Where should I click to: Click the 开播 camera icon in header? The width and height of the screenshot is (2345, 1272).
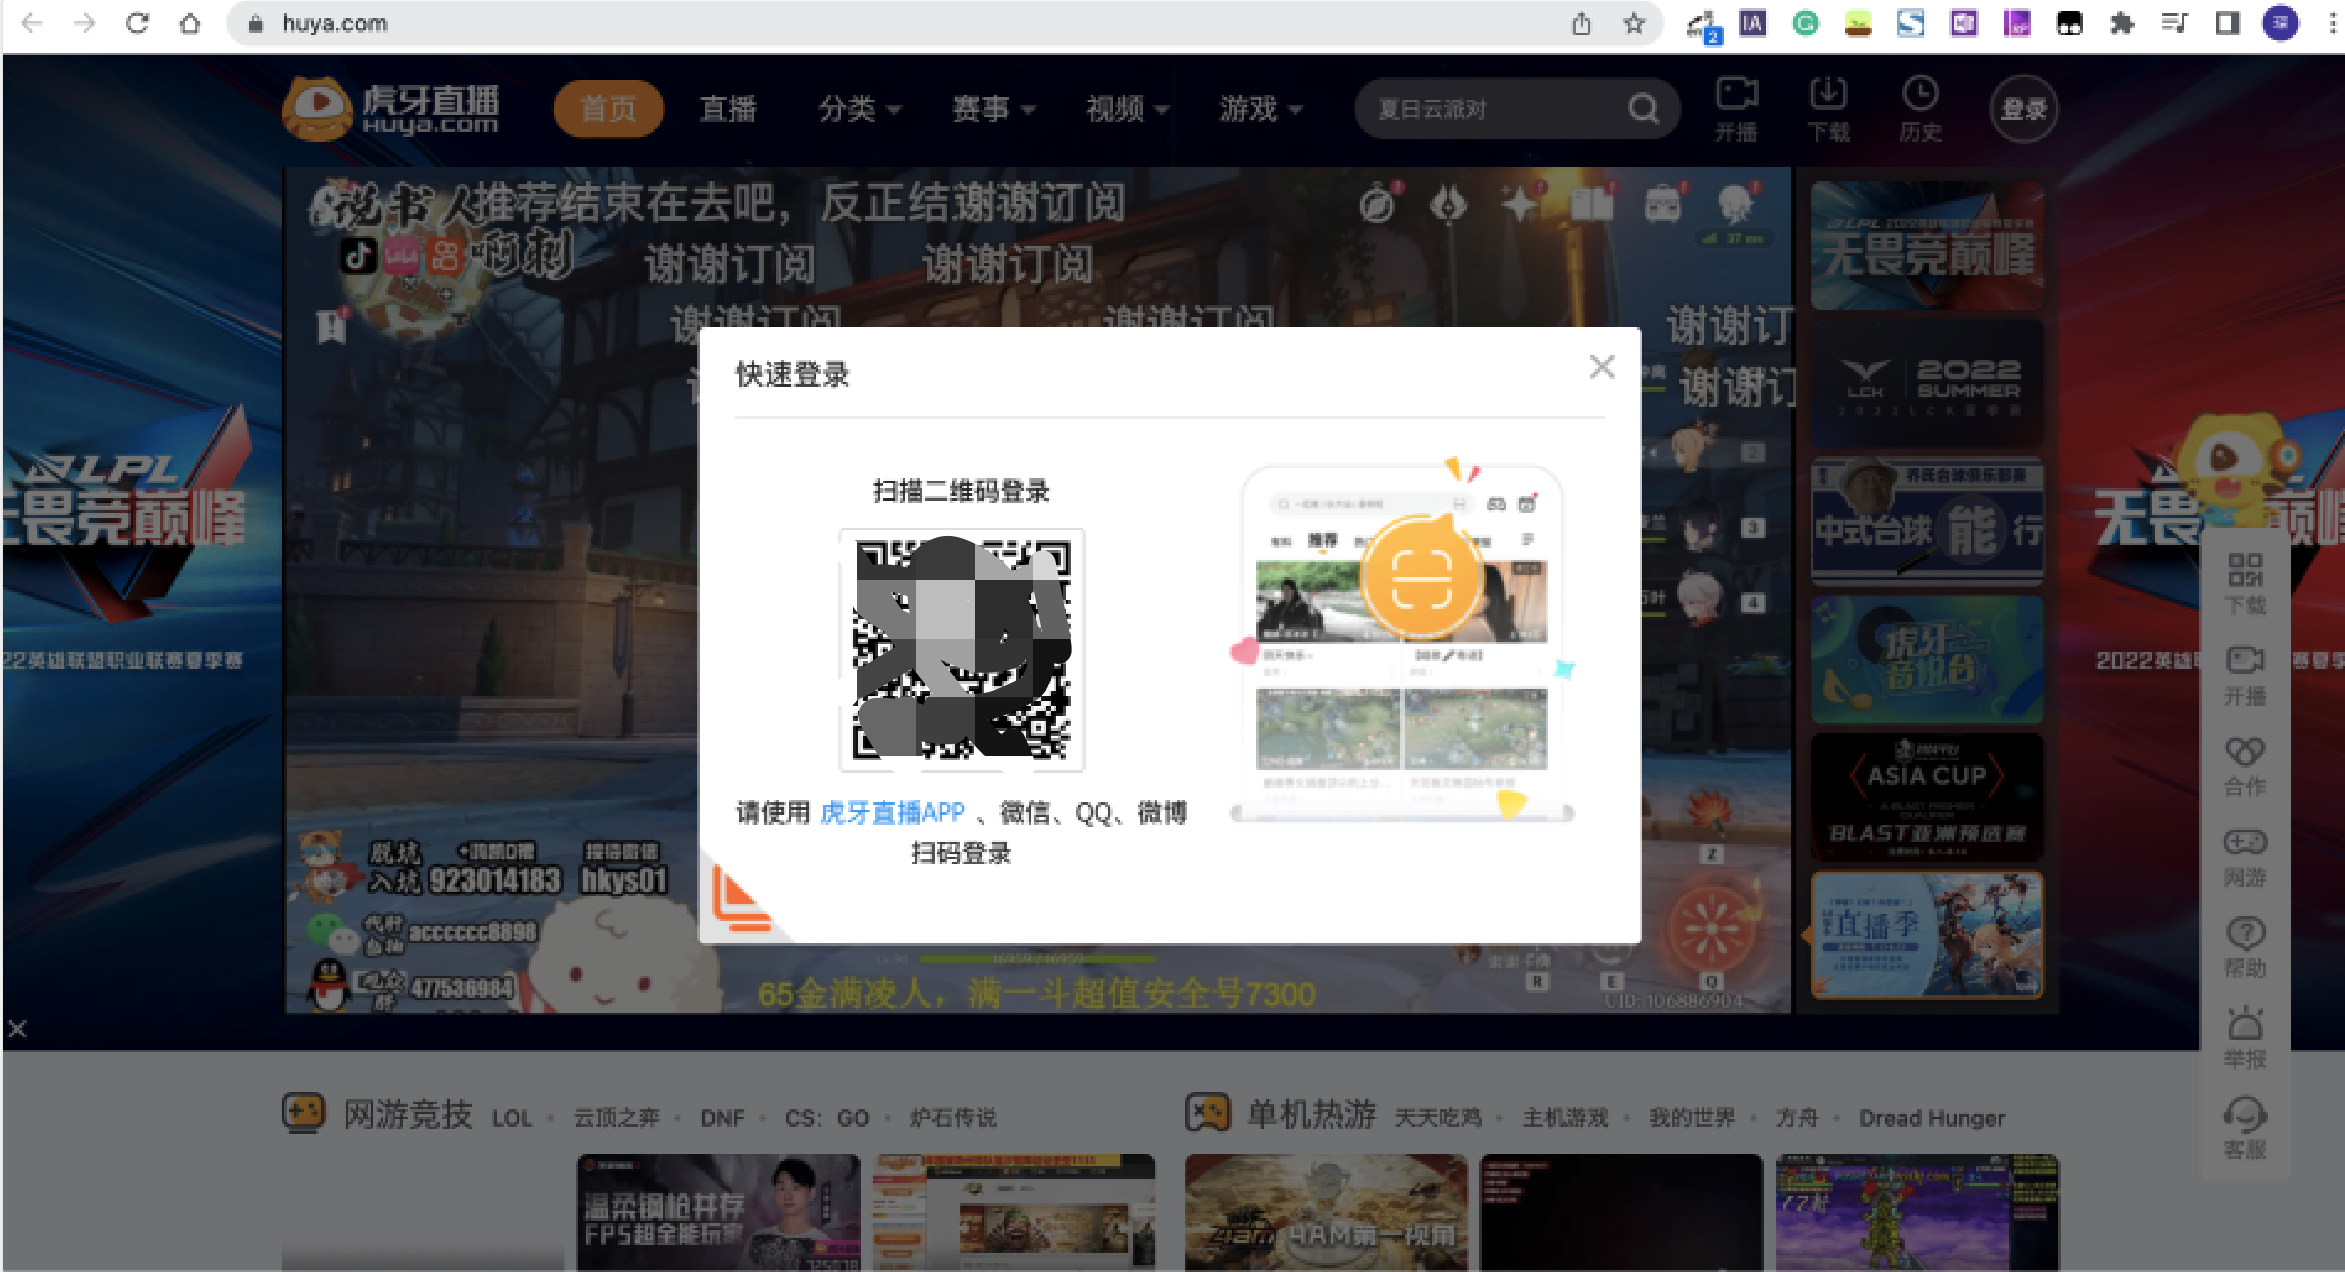point(1736,95)
